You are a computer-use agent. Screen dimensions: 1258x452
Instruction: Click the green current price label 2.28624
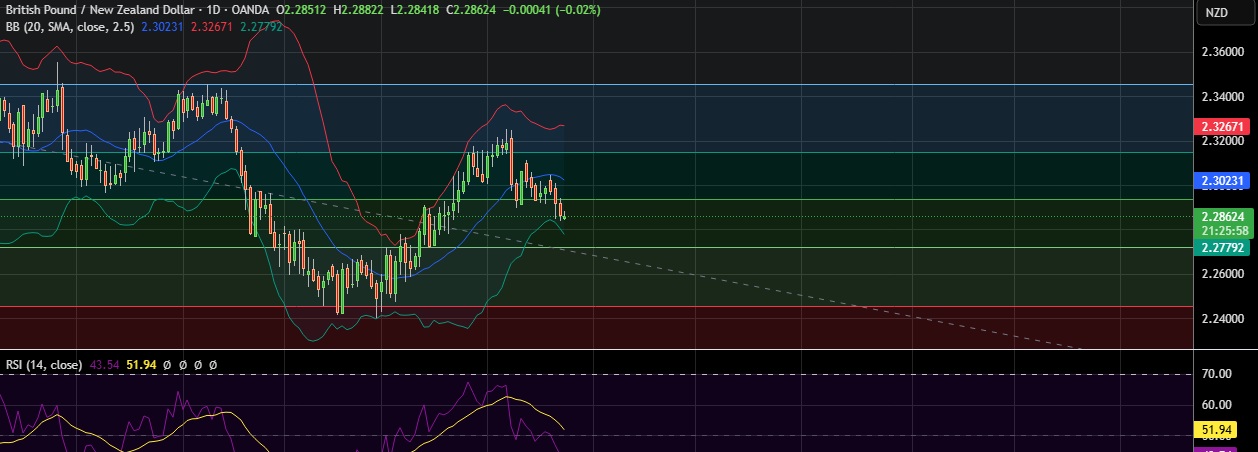tap(1222, 216)
